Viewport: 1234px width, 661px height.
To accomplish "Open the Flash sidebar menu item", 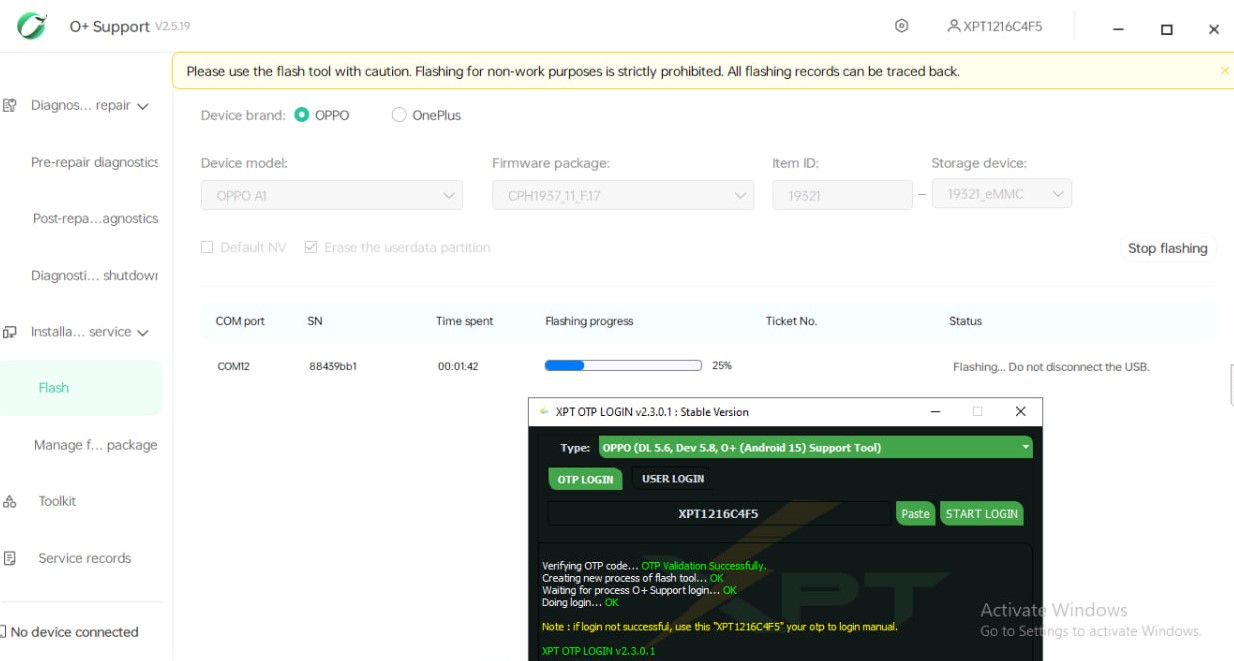I will [54, 388].
